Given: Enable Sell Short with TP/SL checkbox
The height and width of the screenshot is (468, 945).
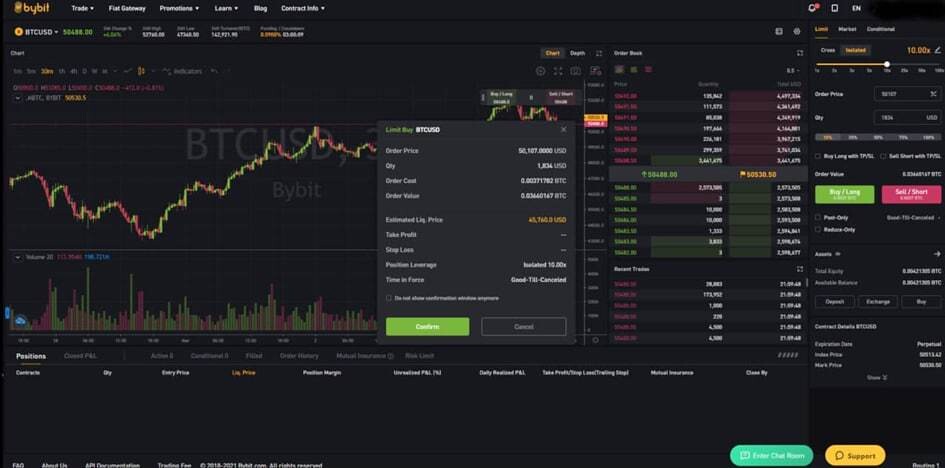Looking at the screenshot, I should [x=883, y=156].
